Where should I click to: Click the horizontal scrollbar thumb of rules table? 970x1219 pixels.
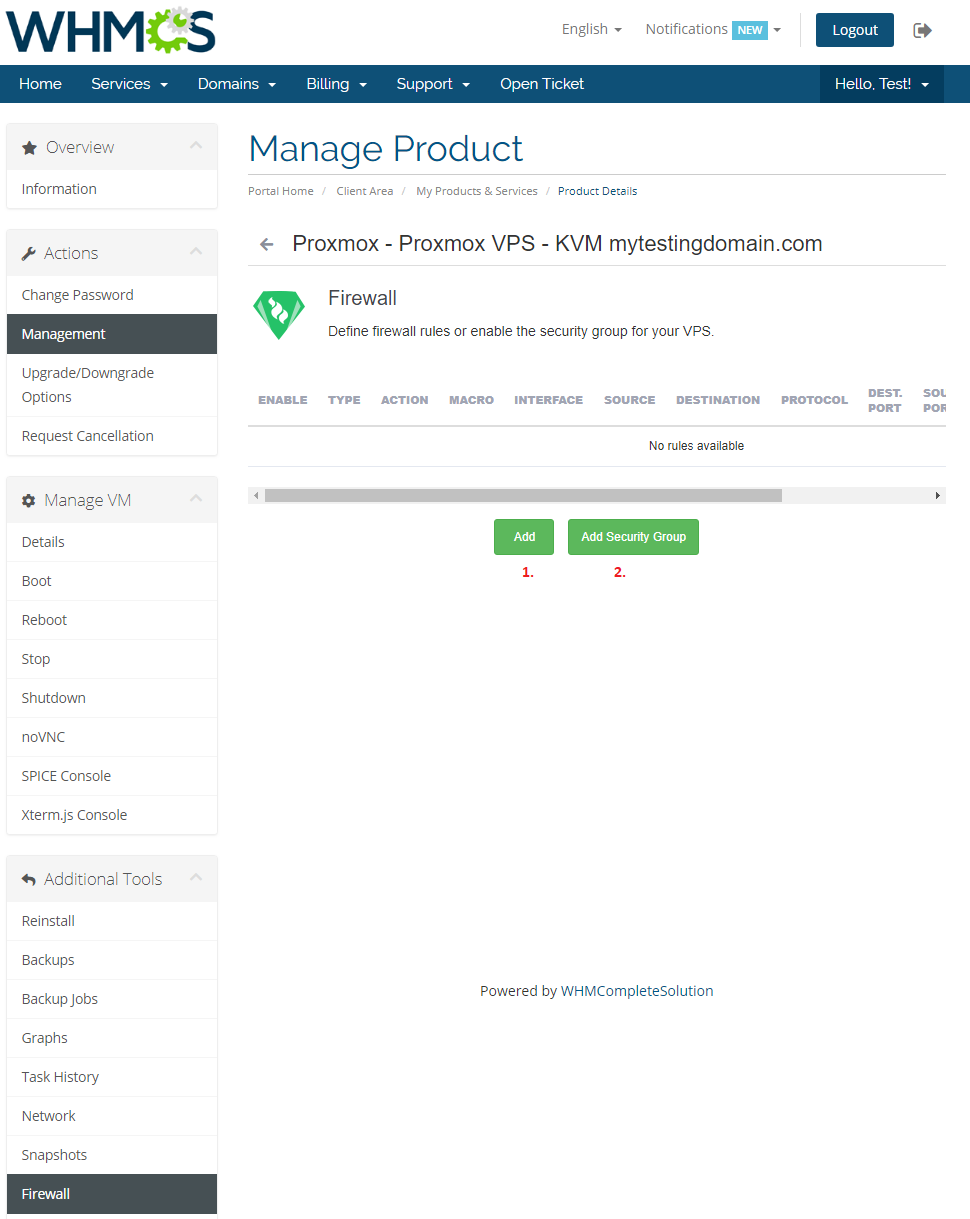tap(523, 495)
